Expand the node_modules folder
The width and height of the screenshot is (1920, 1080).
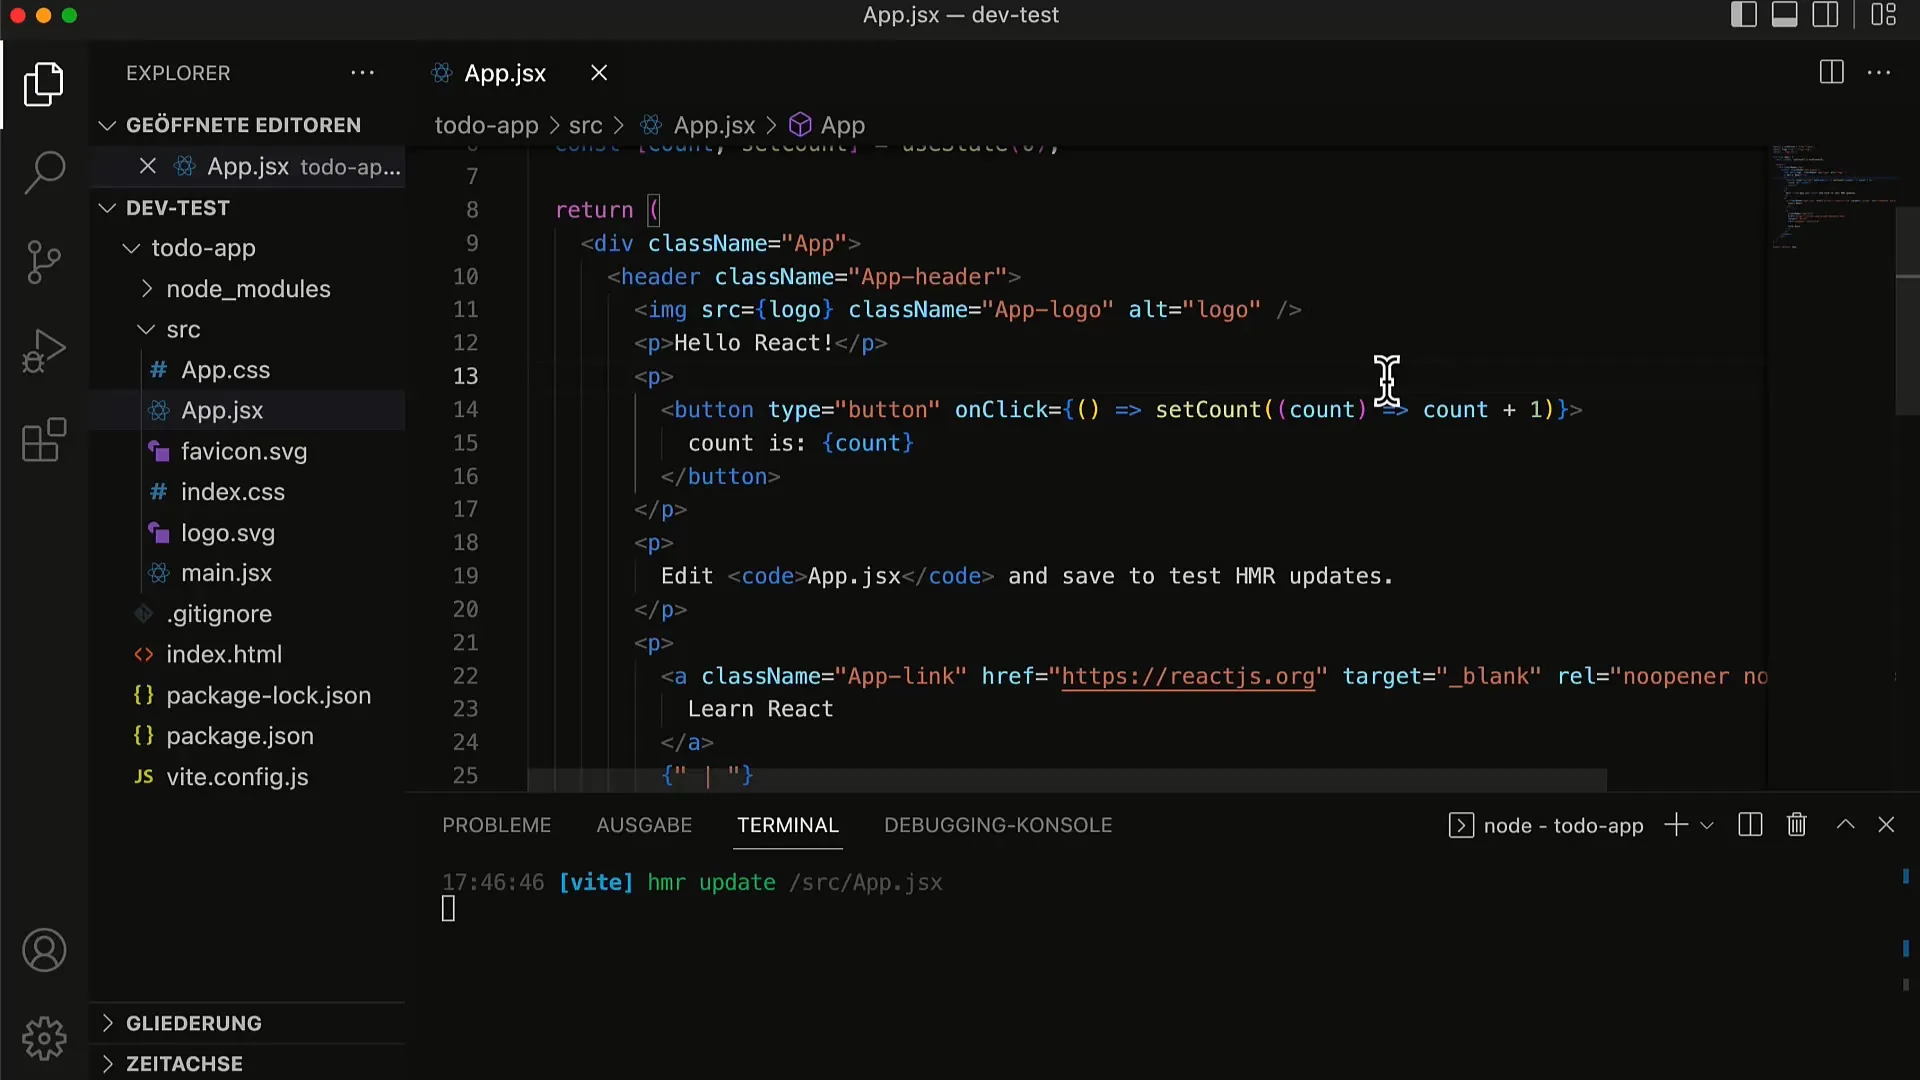point(248,289)
